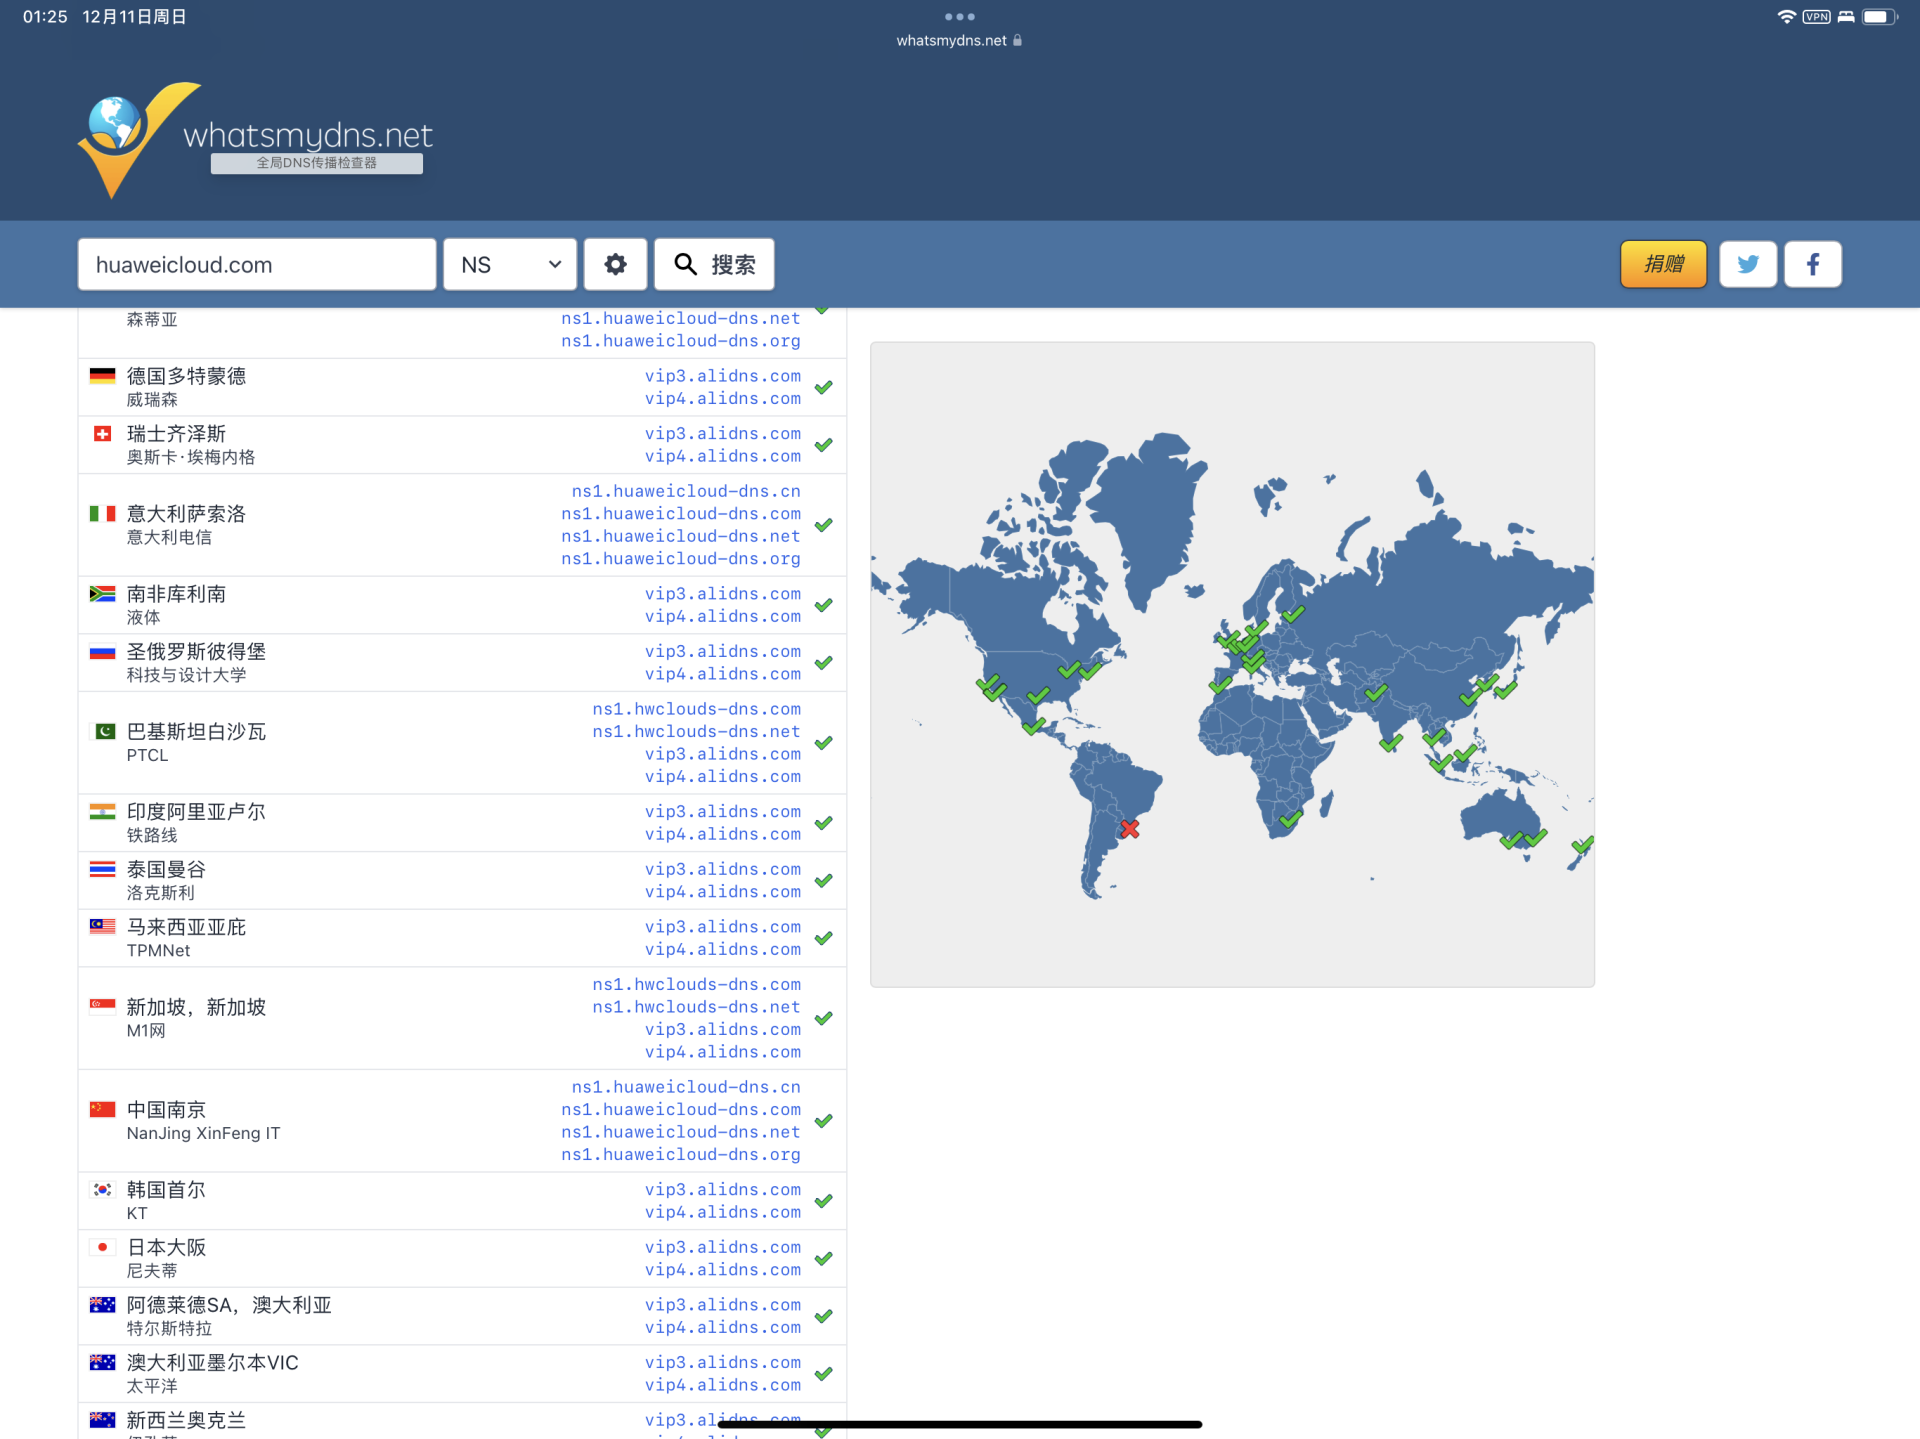This screenshot has height=1439, width=1920.
Task: Click ns1.huaweicloud-dns.cn in the 意大利萨索洛 row
Action: point(686,491)
